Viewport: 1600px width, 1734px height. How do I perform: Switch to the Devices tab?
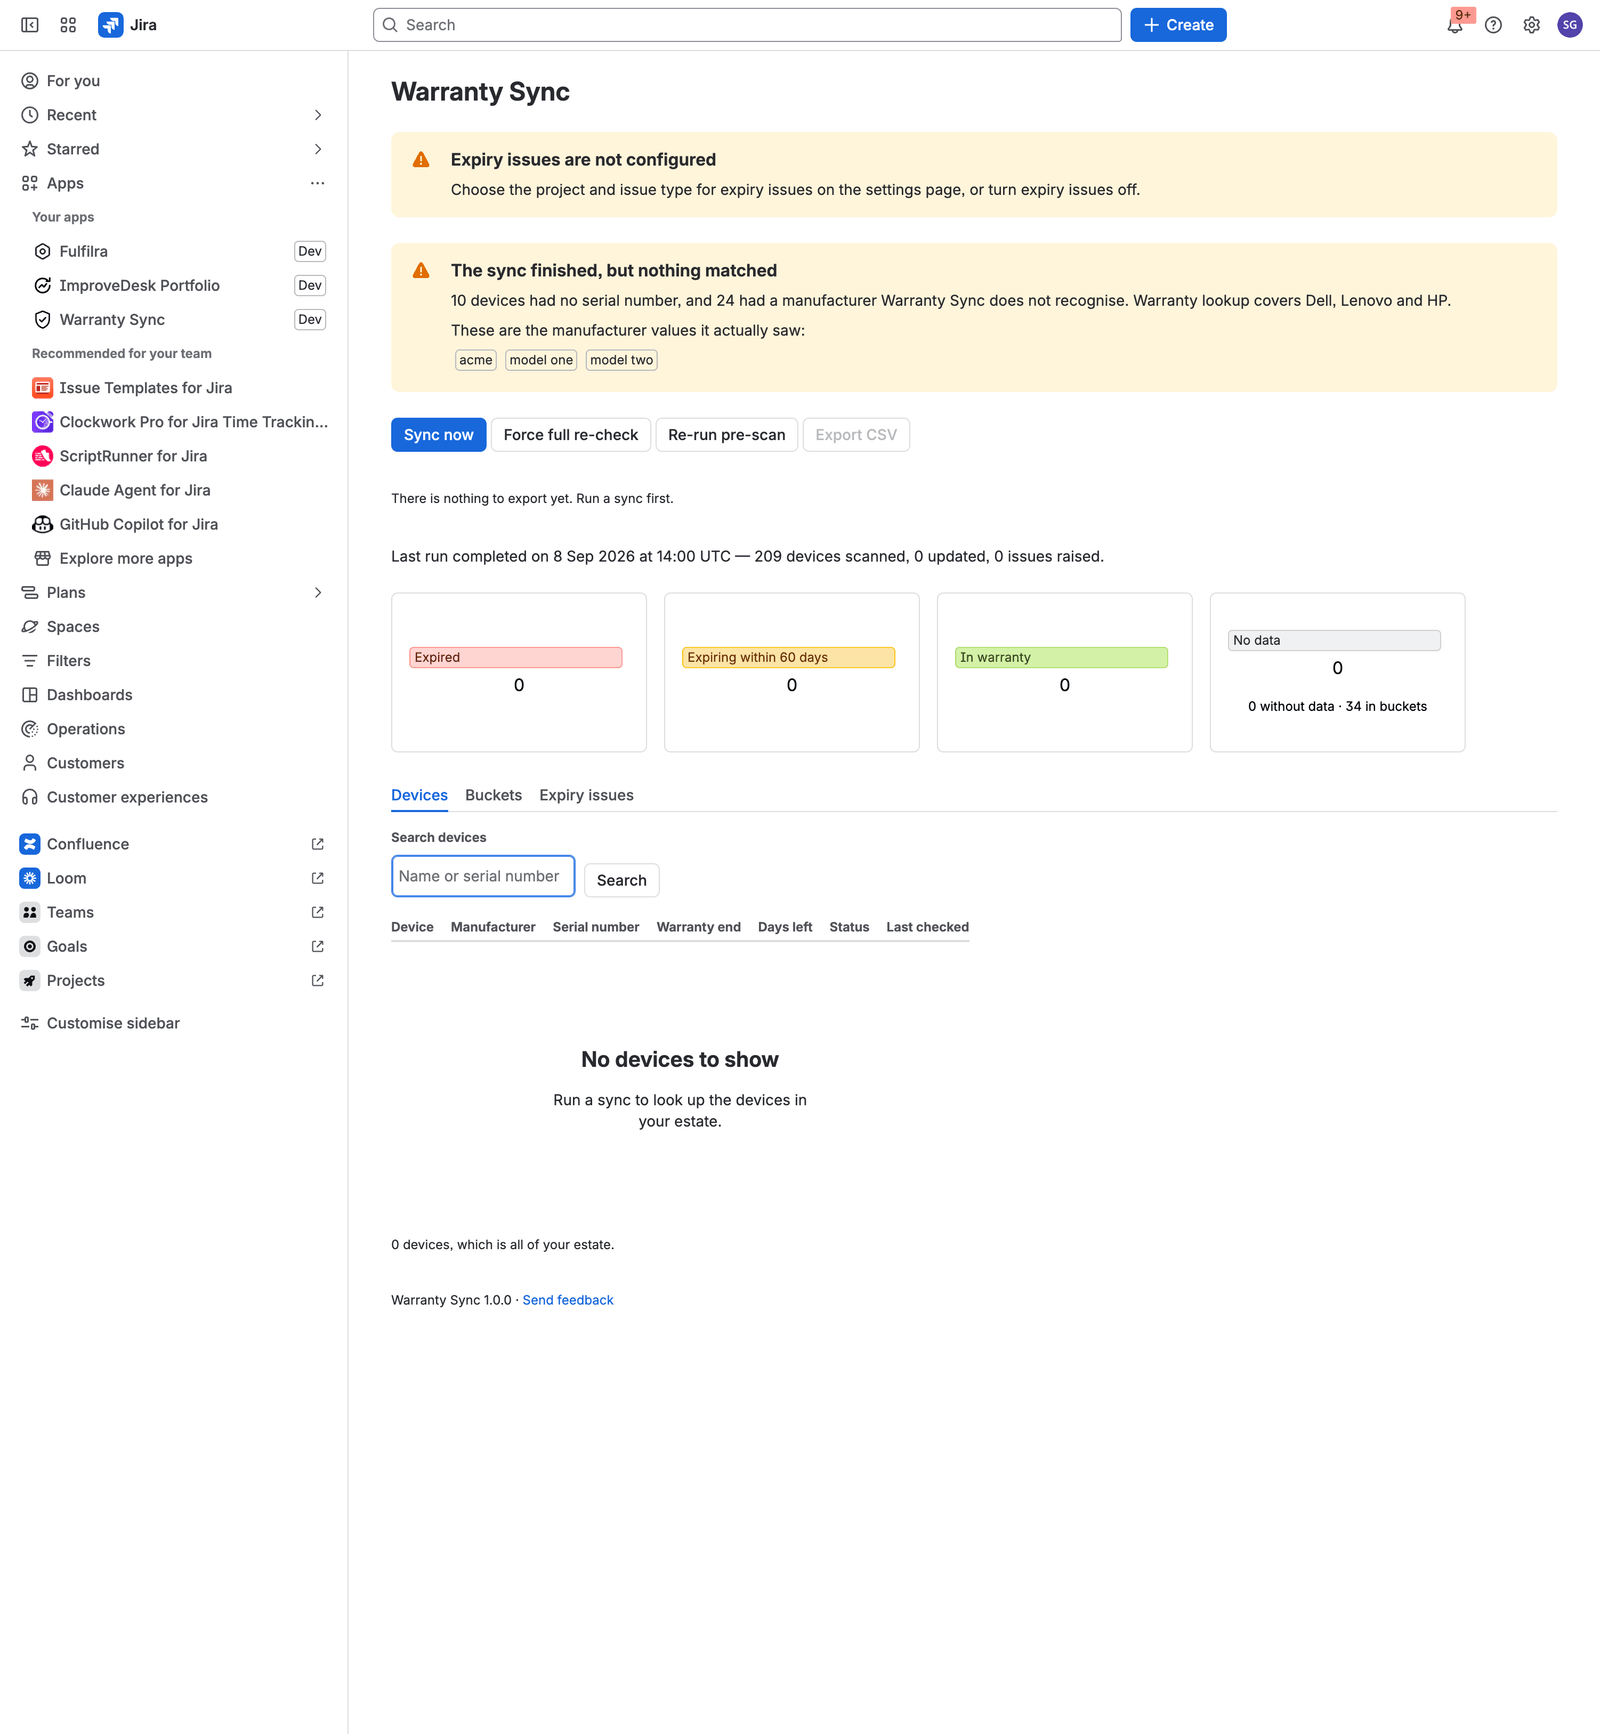coord(419,795)
